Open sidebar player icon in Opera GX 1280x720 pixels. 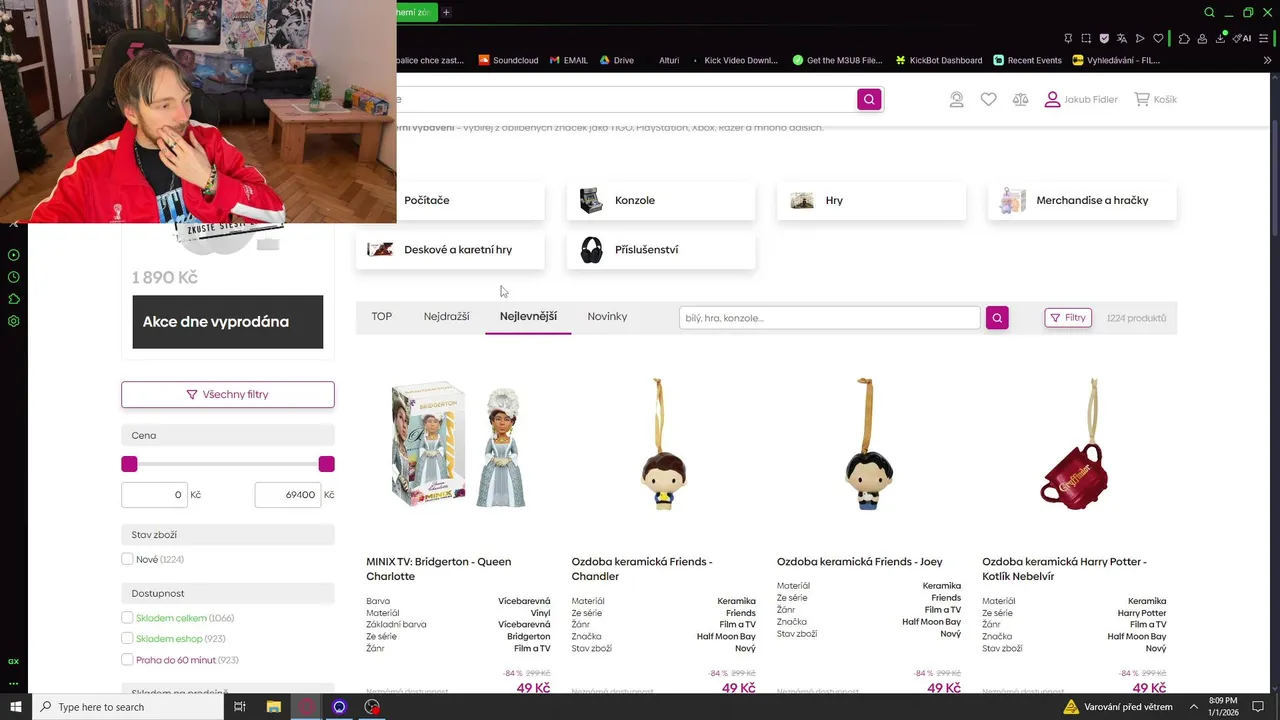point(14,255)
